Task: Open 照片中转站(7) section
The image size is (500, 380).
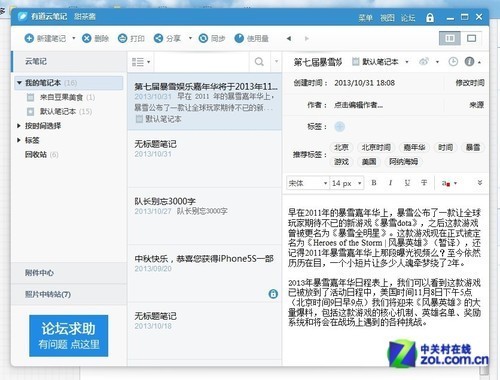Action: 69,294
